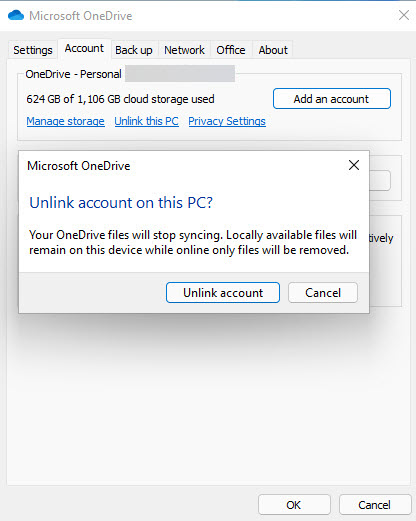This screenshot has width=416, height=521.
Task: Open the Back up tab
Action: (x=134, y=50)
